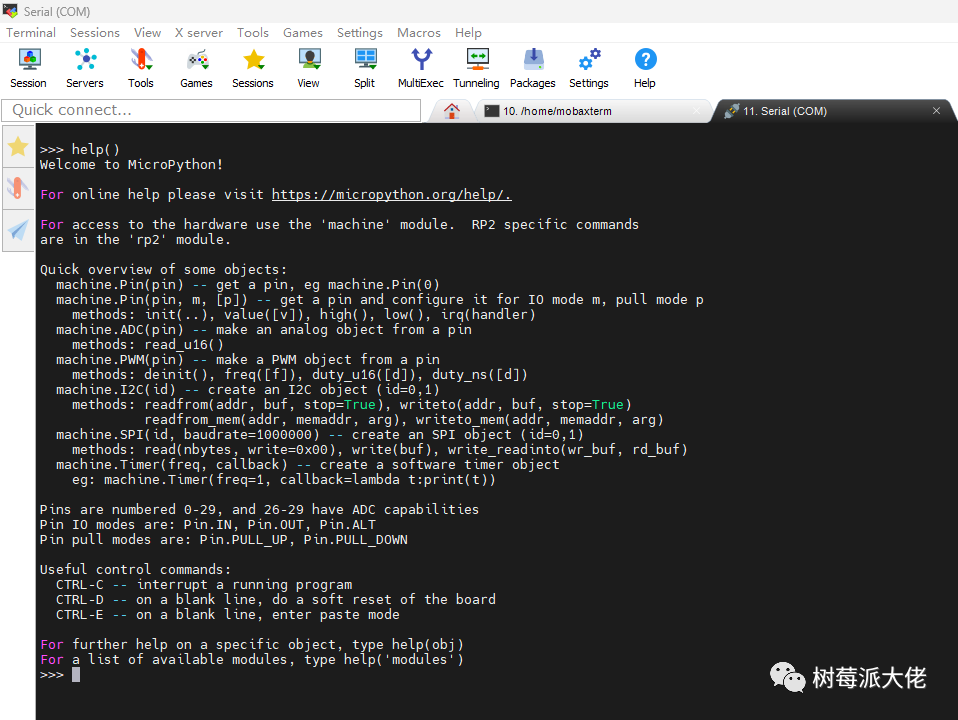The height and width of the screenshot is (720, 958).
Task: Open the tools knife sidebar icon
Action: tap(18, 188)
